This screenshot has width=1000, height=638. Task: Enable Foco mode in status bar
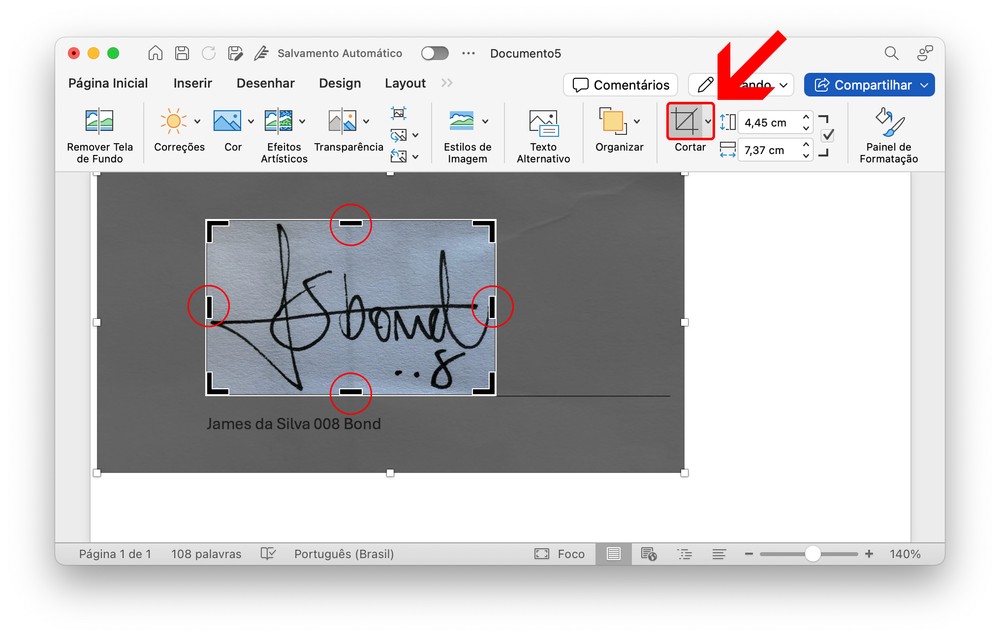(x=560, y=554)
